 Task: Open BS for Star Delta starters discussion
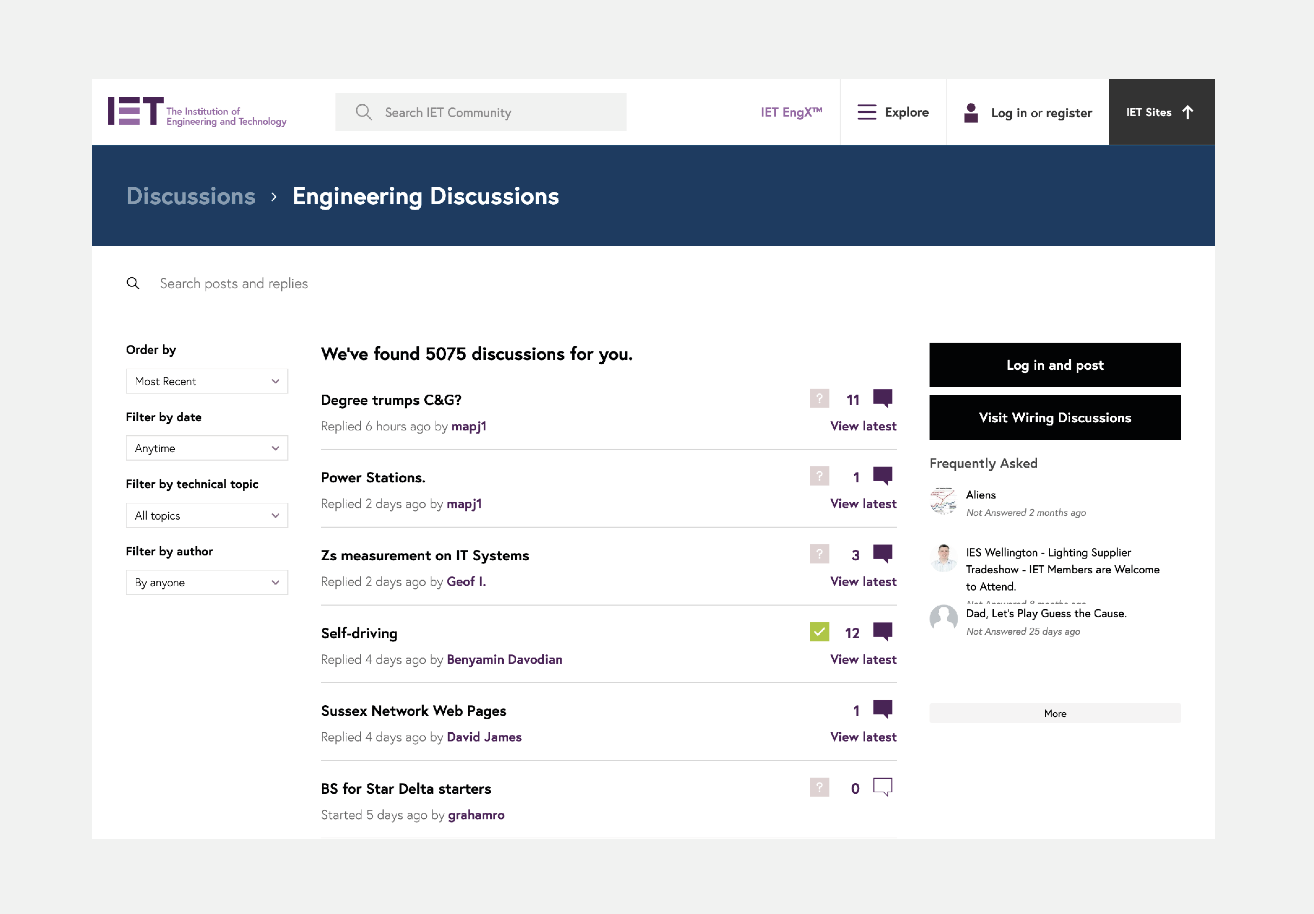(x=406, y=788)
